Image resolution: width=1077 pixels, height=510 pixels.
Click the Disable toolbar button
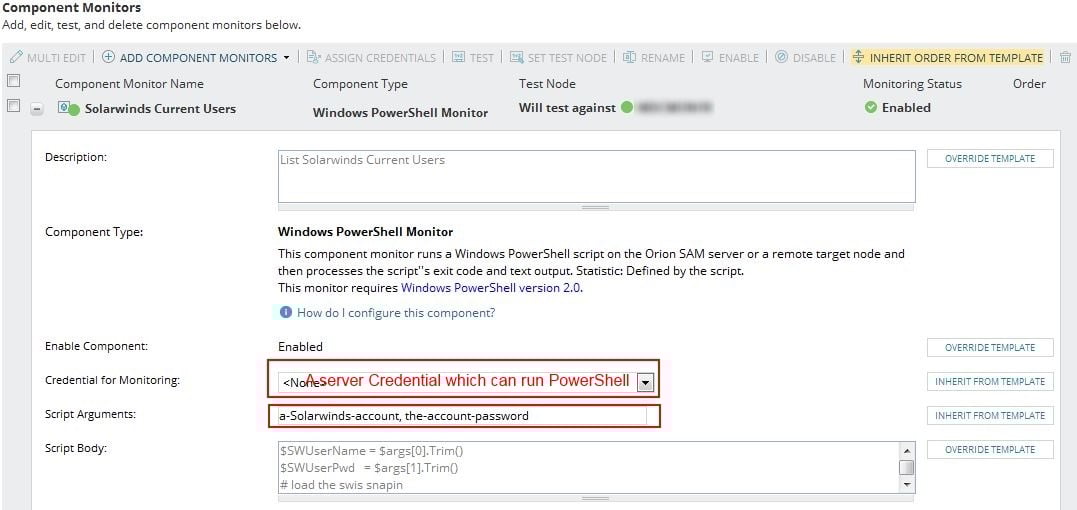point(805,58)
